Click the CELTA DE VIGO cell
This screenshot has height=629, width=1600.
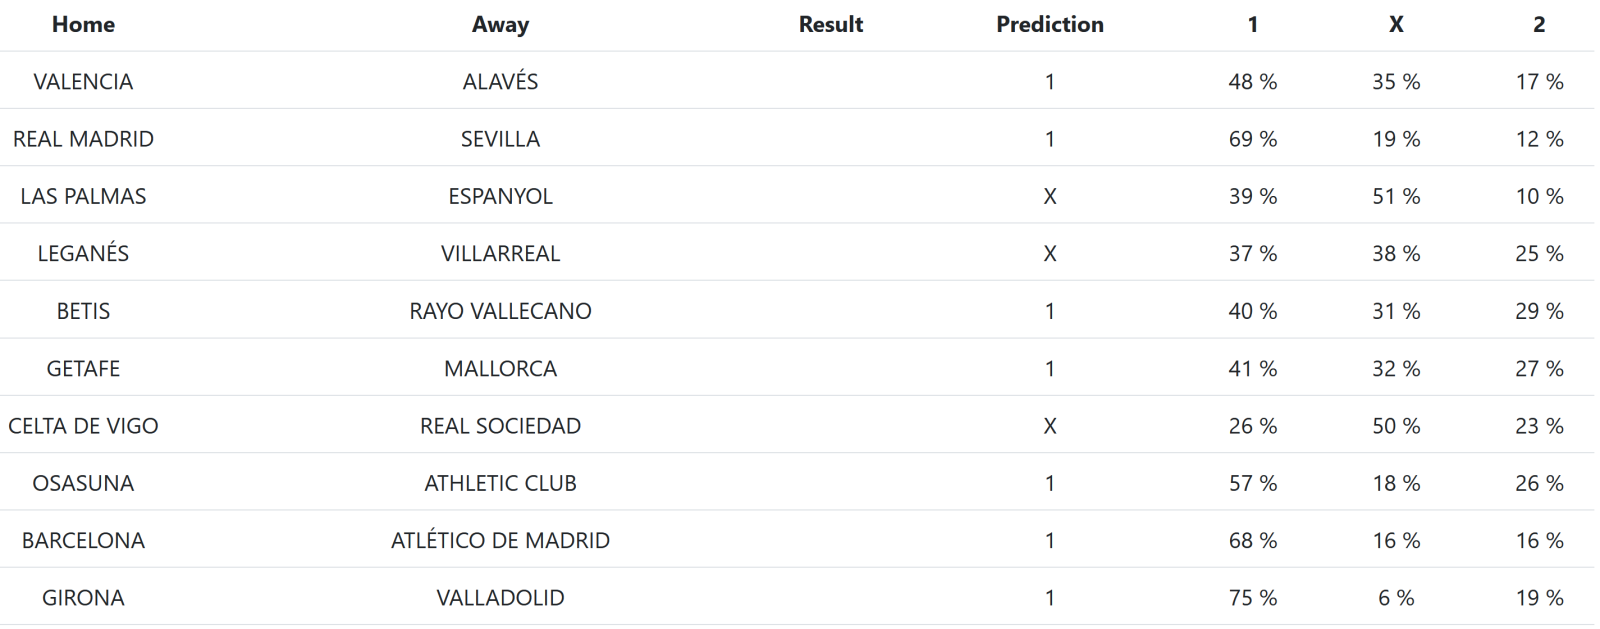(83, 426)
